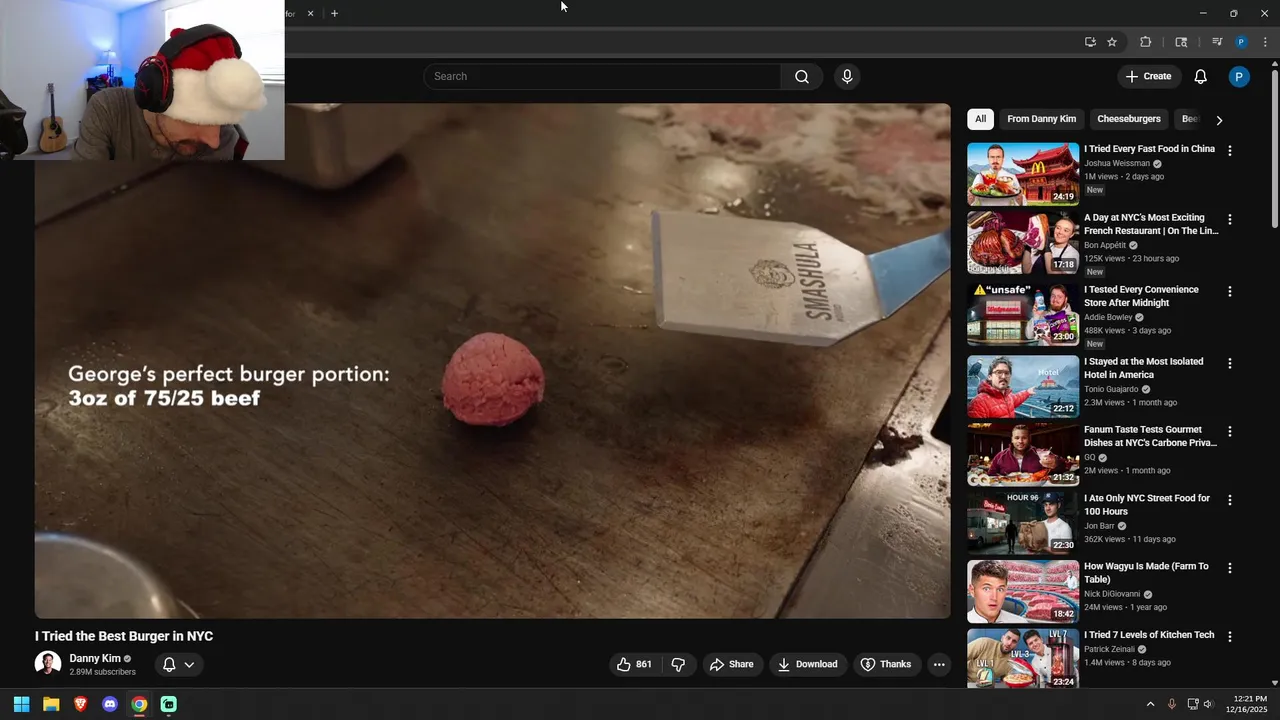The image size is (1280, 720).
Task: Click Chrome icon in the taskbar
Action: coord(139,704)
